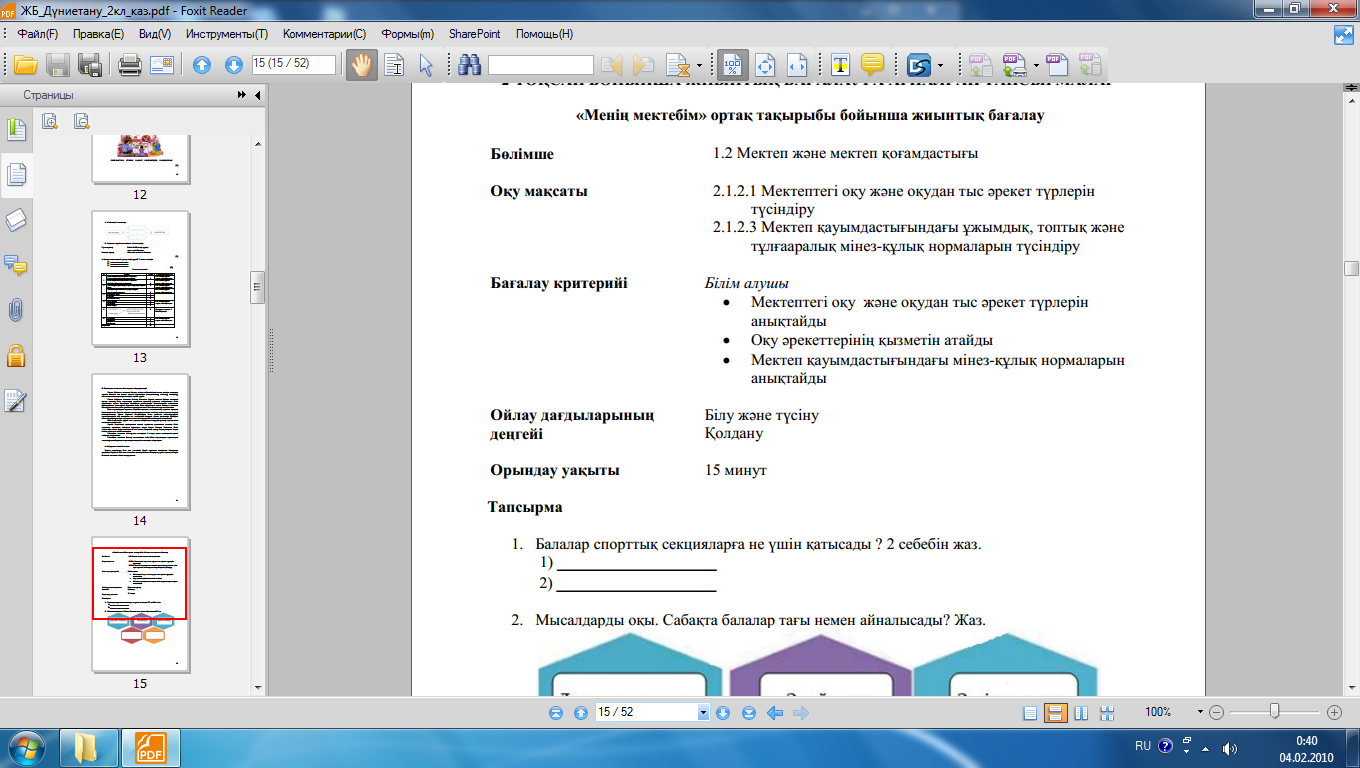The image size is (1360, 768).
Task: Collapse the Pages navigation panel
Action: point(257,95)
